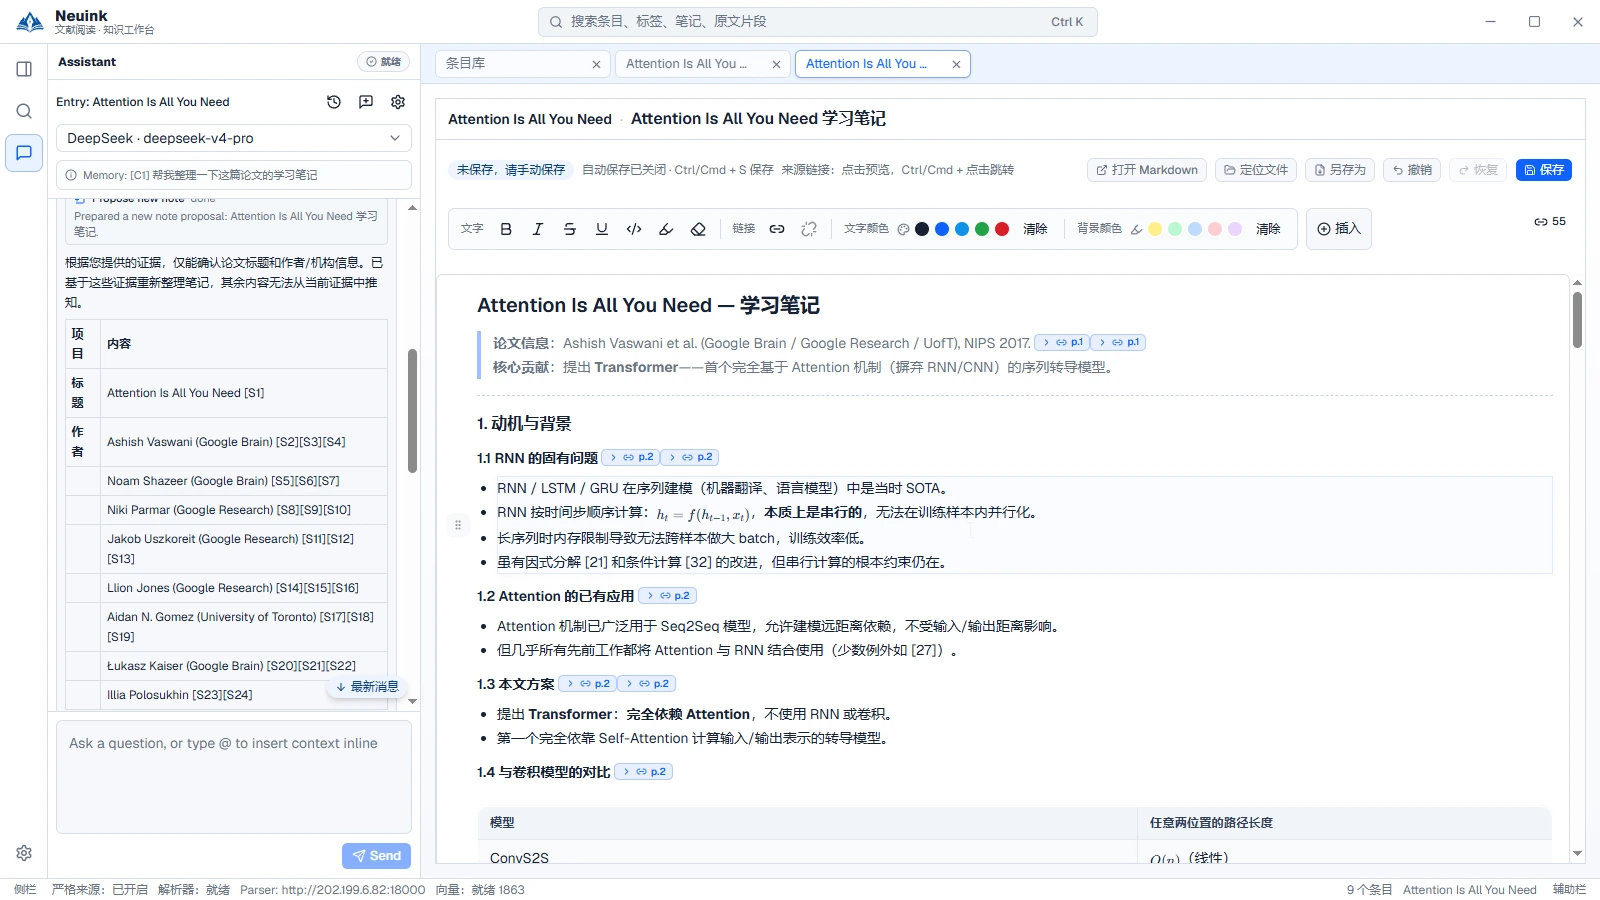The height and width of the screenshot is (900, 1600).
Task: Expand p.2 citation of section 1.4
Action: click(x=643, y=771)
